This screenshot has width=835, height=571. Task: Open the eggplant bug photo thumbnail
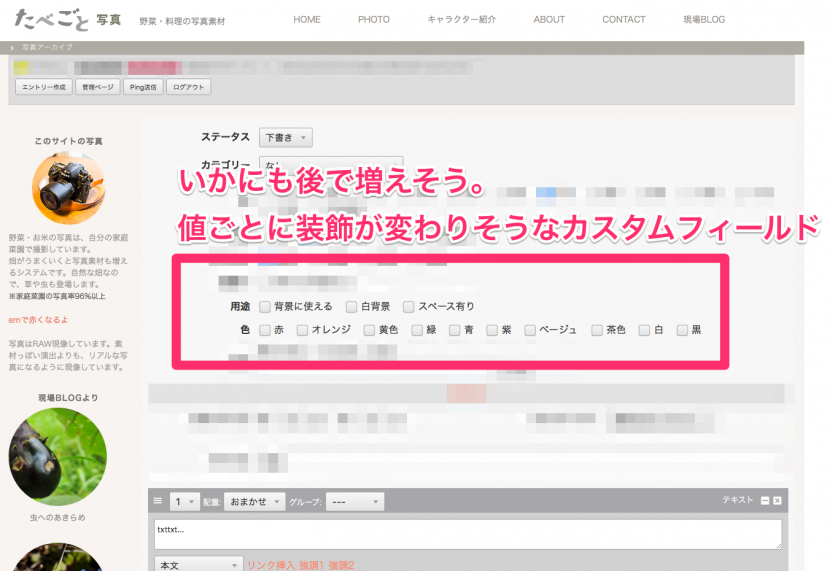click(58, 456)
